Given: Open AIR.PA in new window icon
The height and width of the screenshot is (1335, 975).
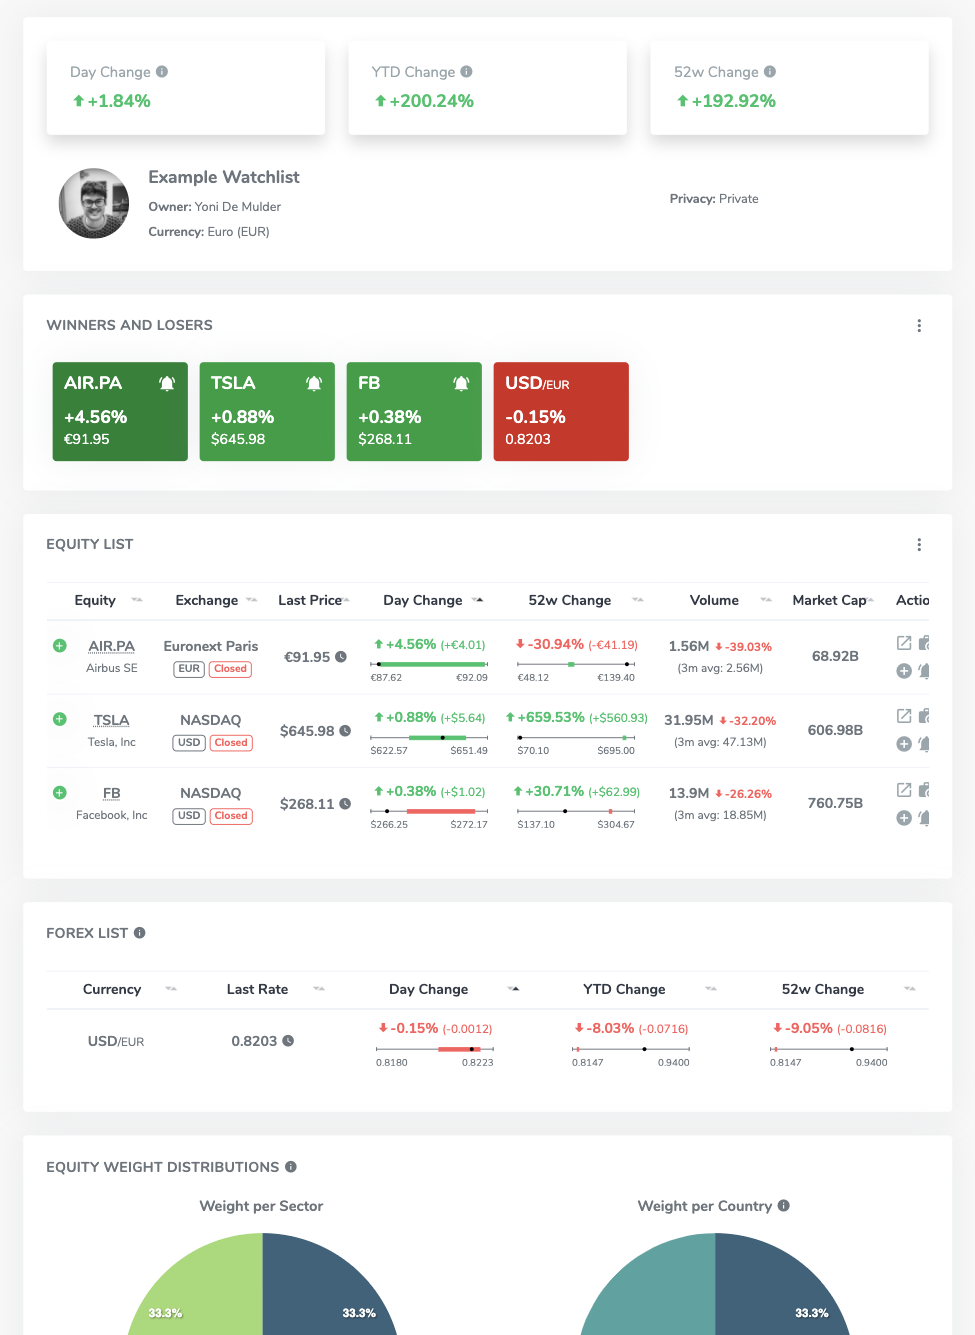Looking at the screenshot, I should point(904,643).
